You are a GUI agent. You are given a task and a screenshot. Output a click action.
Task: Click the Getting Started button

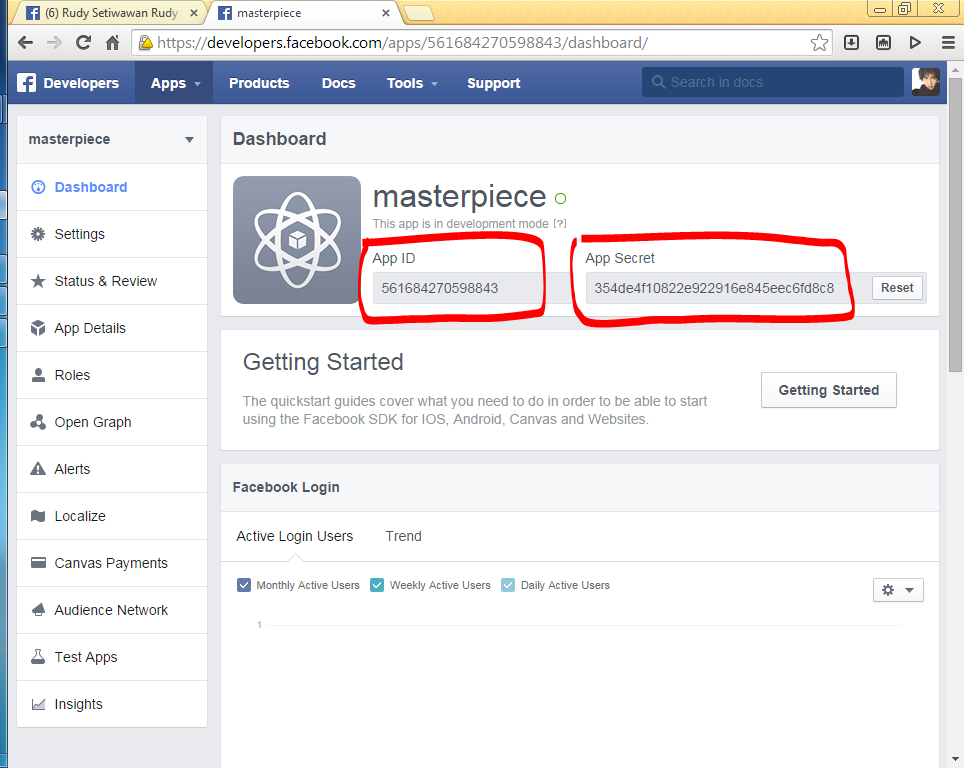(829, 390)
